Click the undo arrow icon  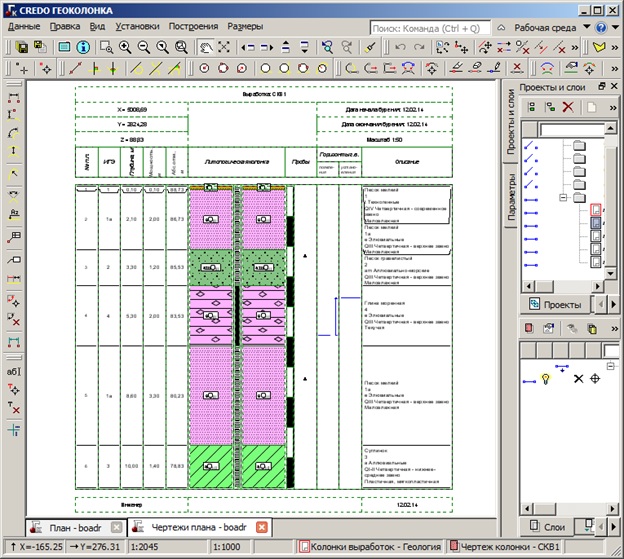coord(400,47)
